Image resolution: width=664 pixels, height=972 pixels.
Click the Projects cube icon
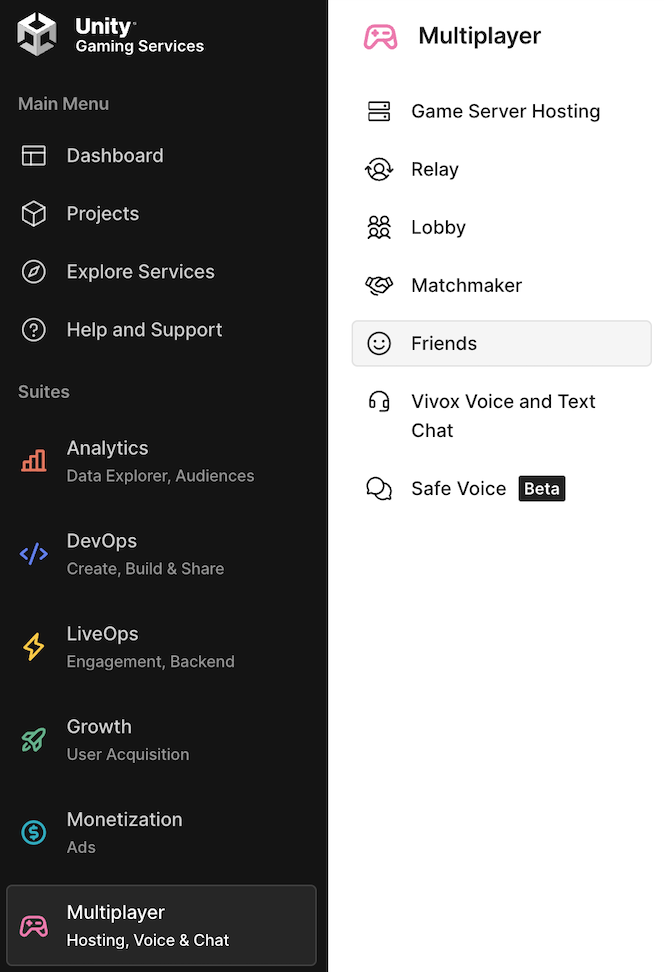click(34, 214)
